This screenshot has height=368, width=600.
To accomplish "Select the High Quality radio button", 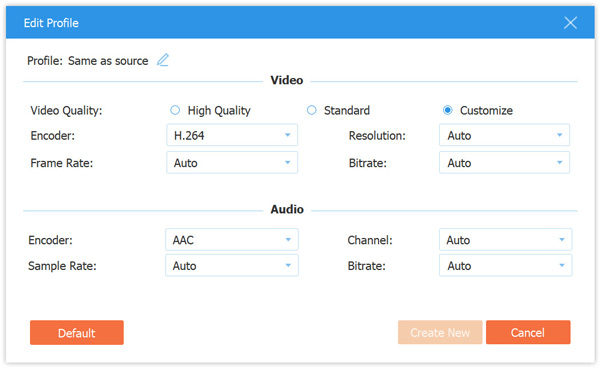I will [x=175, y=110].
